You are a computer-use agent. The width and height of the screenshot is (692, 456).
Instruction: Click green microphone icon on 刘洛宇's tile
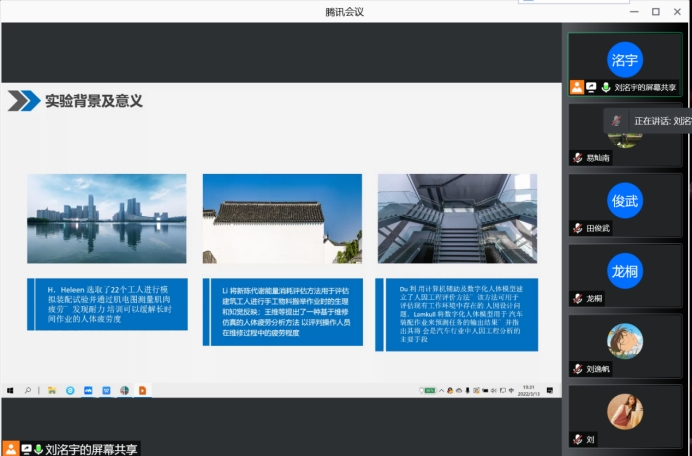(x=605, y=88)
